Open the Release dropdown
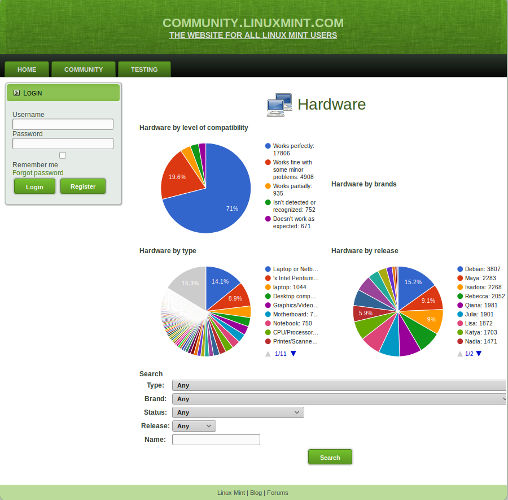The height and width of the screenshot is (500, 508). 194,426
